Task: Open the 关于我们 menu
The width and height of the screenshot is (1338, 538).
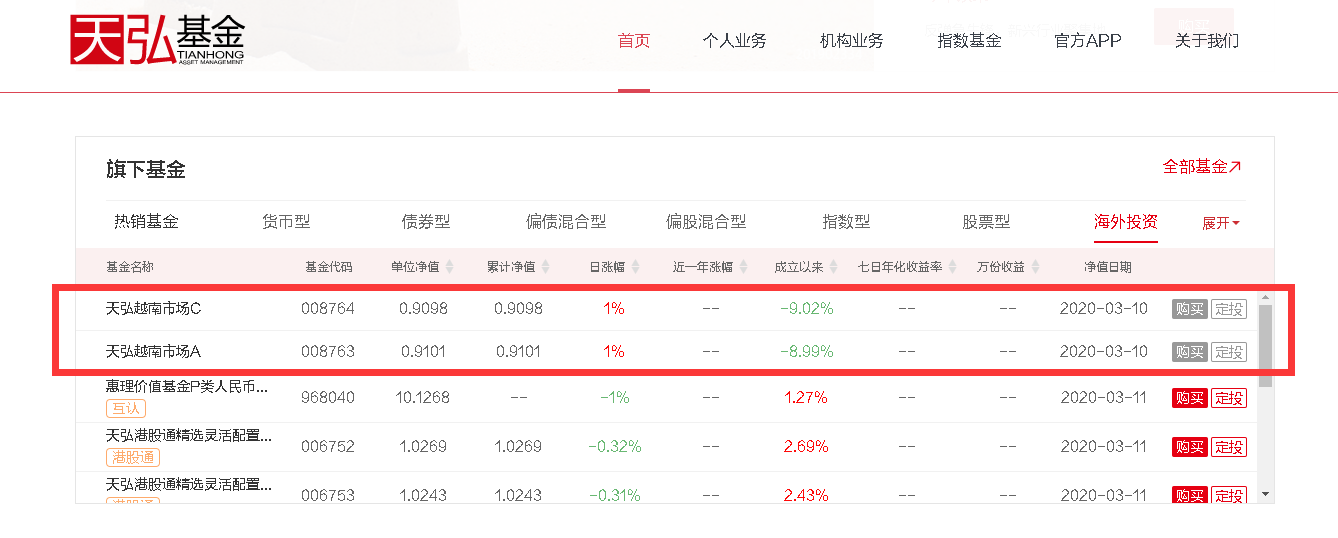Action: [x=1207, y=41]
